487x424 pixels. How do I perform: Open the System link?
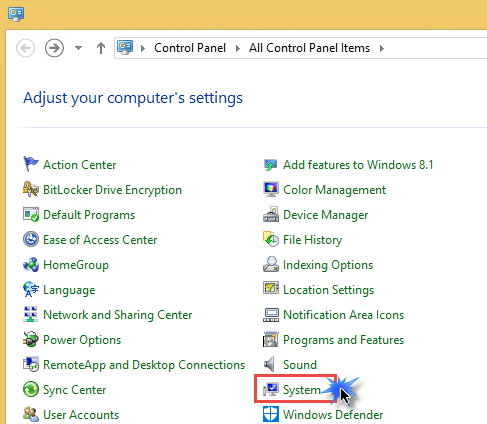click(301, 390)
